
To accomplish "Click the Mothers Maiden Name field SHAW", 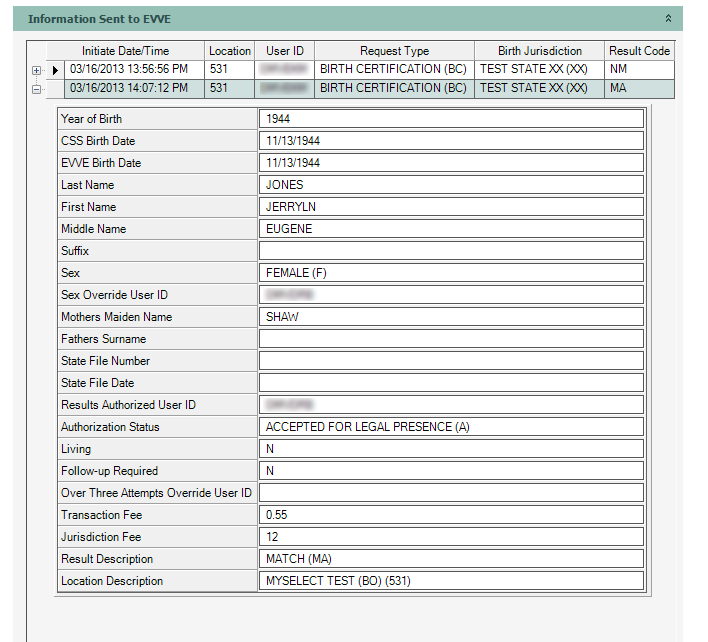I will [450, 317].
